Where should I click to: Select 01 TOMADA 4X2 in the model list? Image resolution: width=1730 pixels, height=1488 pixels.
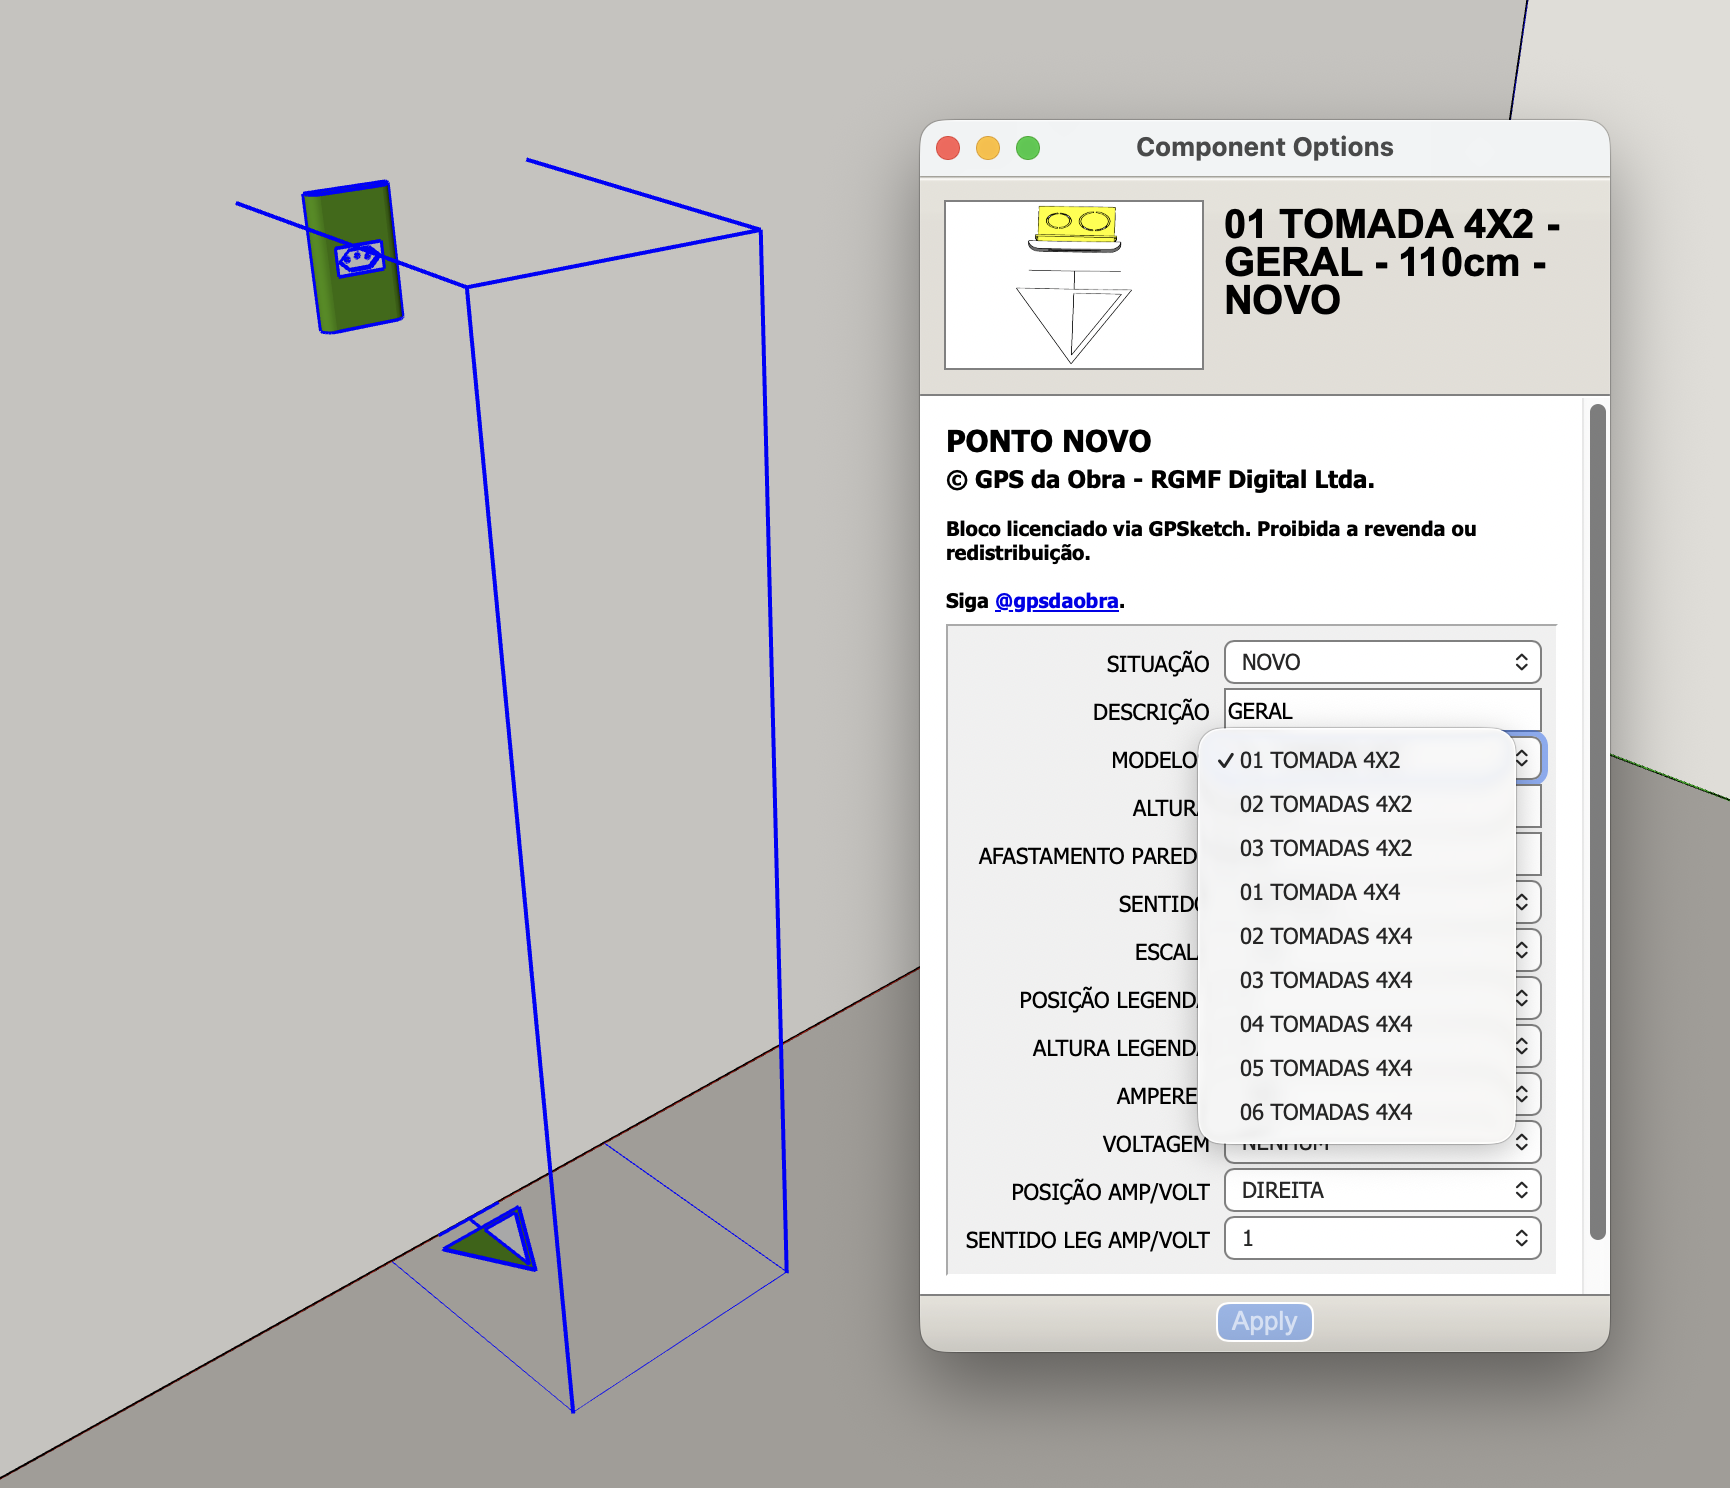pos(1356,760)
